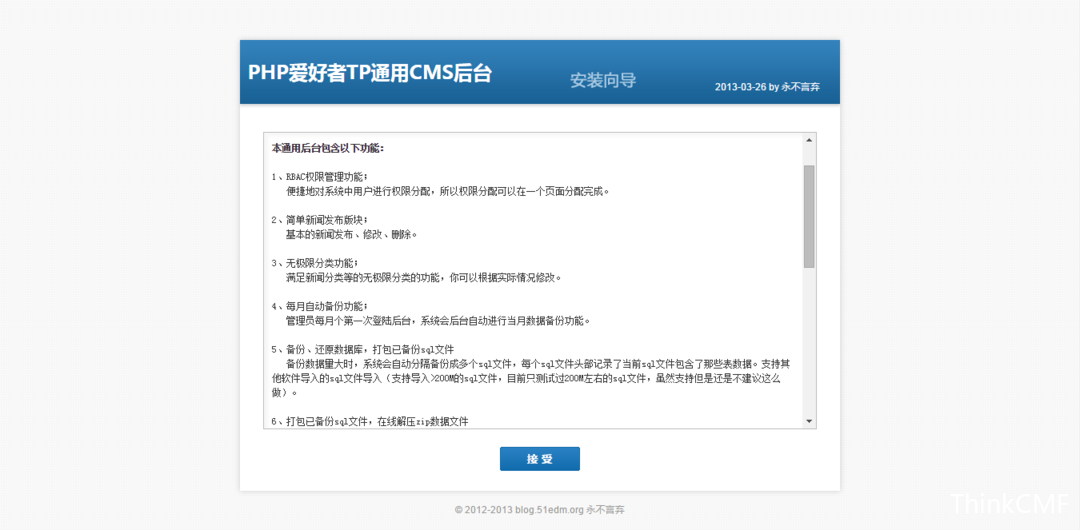This screenshot has width=1080, height=530.
Task: Click the RBAC权限管理功能 item line
Action: click(320, 176)
